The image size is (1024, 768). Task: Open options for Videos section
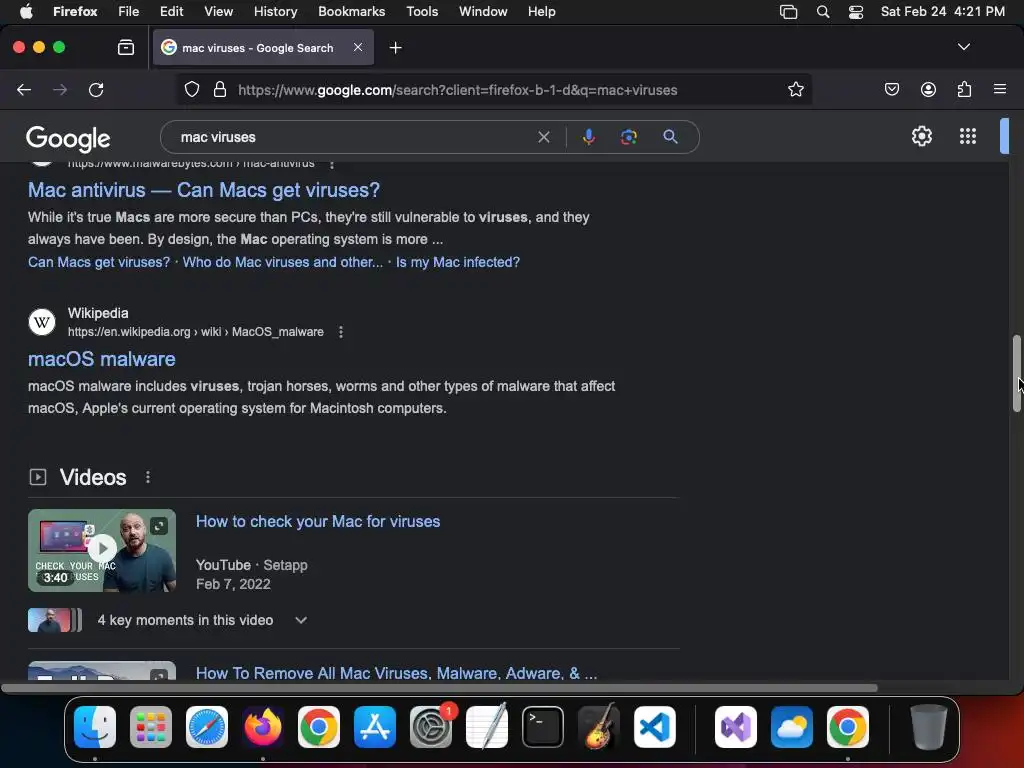tap(148, 477)
